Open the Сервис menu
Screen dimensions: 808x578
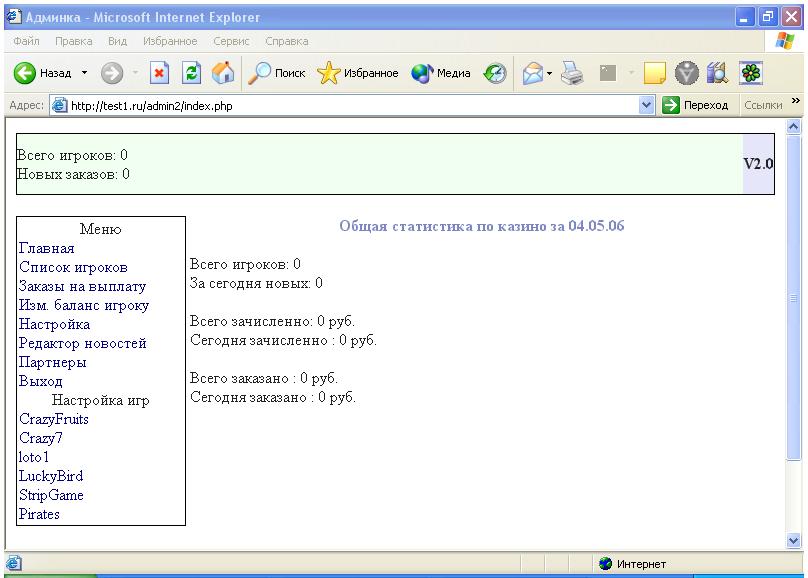tap(231, 41)
